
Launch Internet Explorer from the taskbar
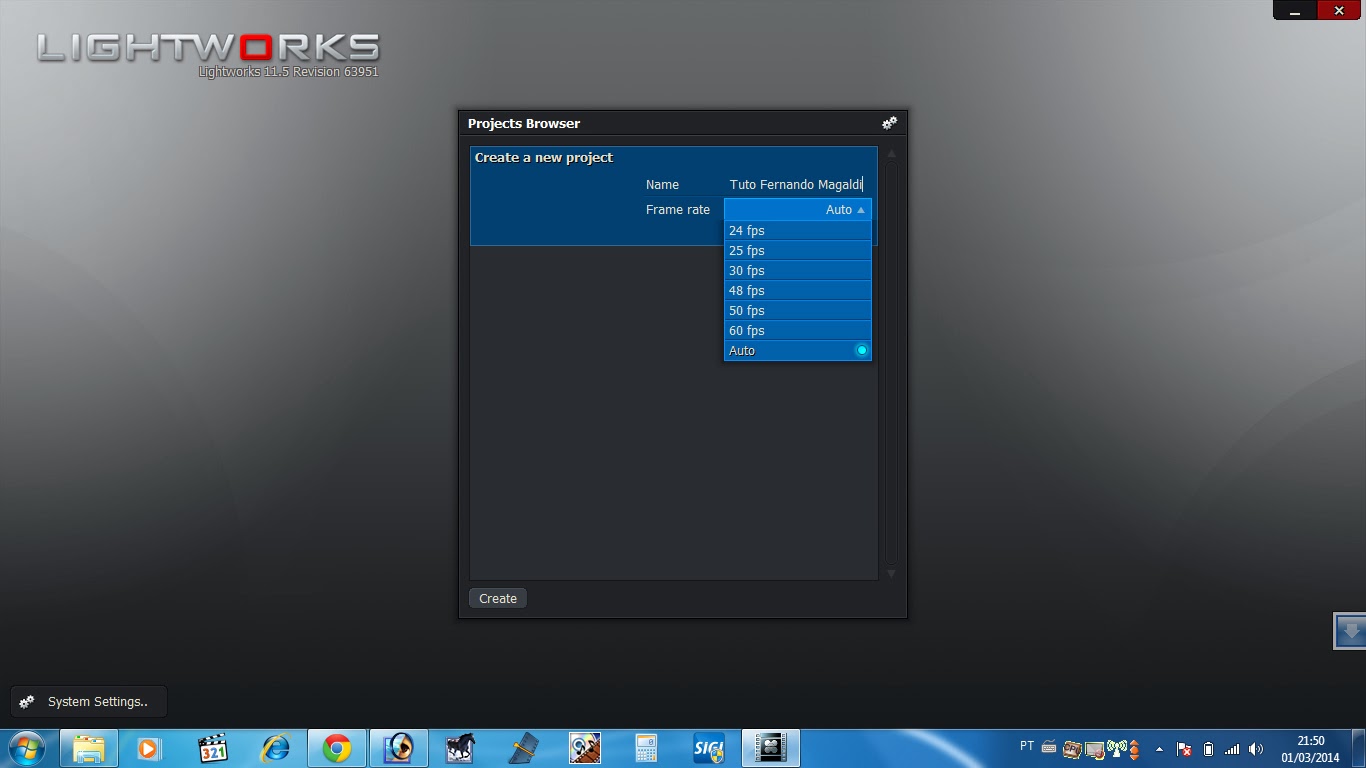(274, 748)
